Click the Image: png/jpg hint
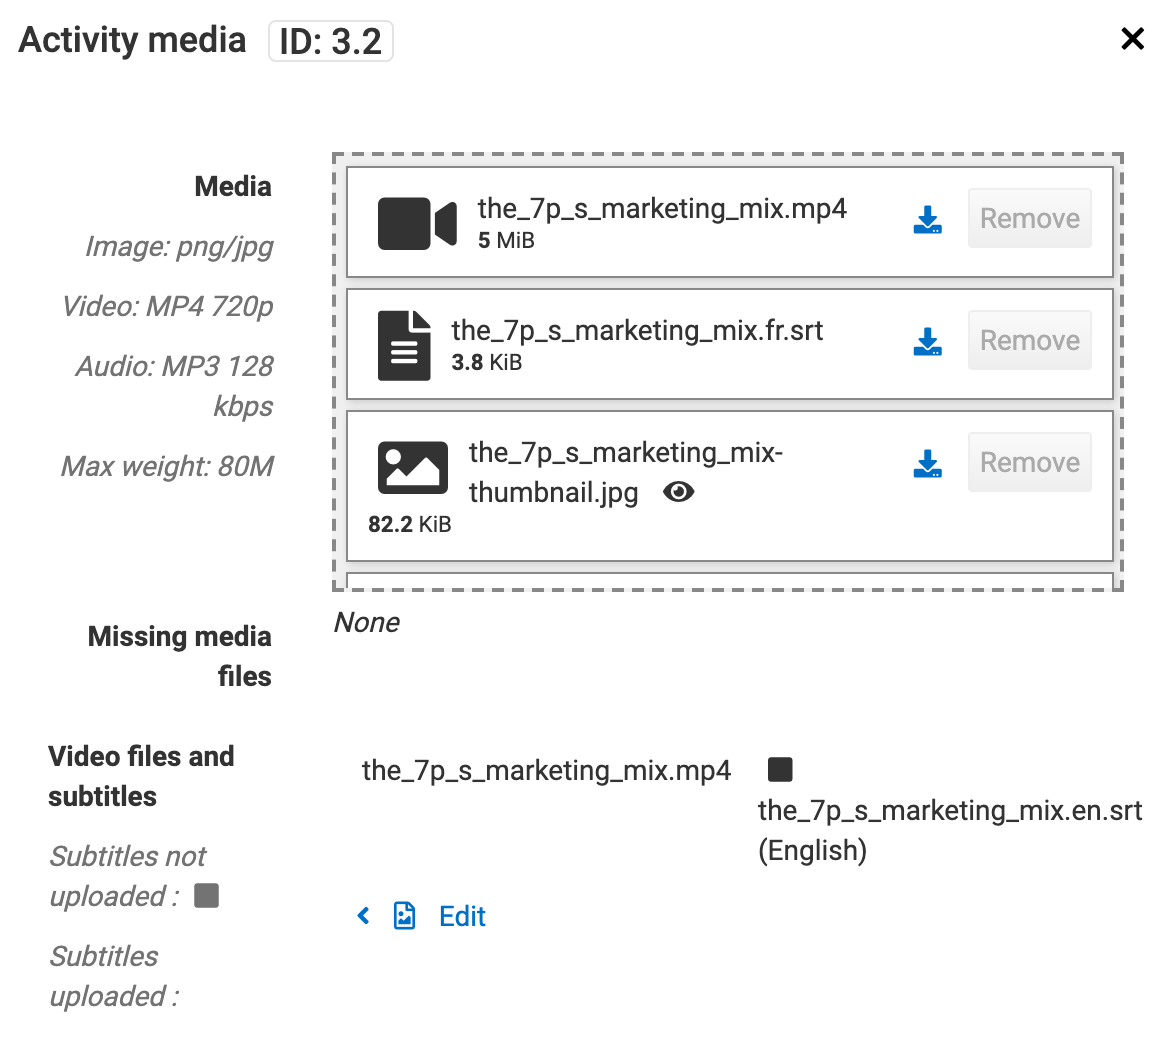 179,247
